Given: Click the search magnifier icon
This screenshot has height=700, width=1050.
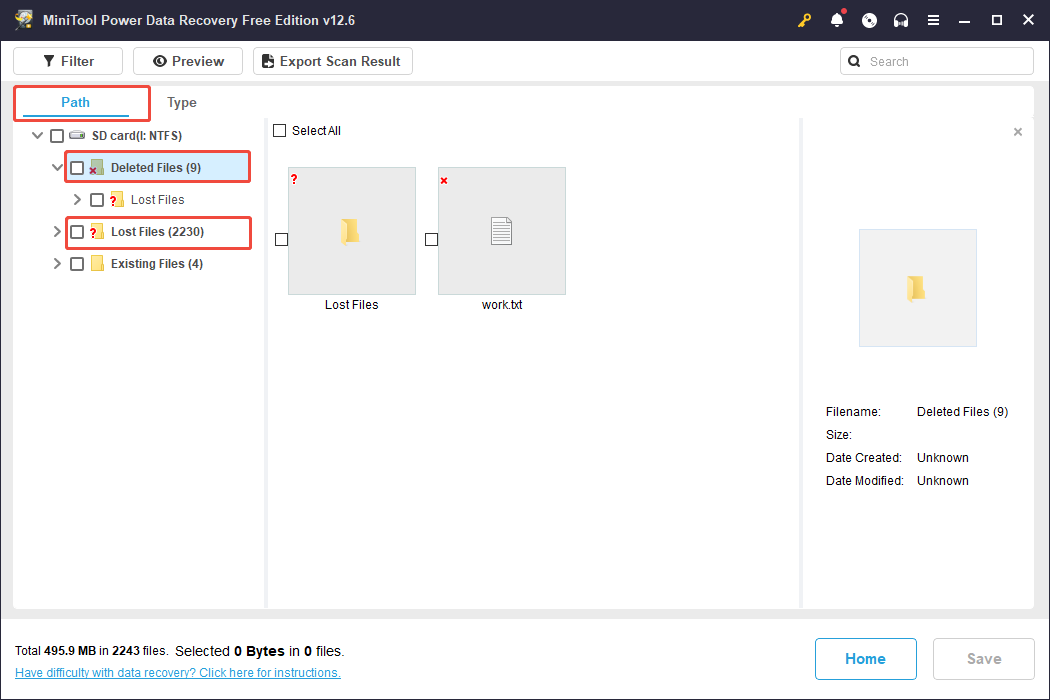Looking at the screenshot, I should pyautogui.click(x=854, y=61).
